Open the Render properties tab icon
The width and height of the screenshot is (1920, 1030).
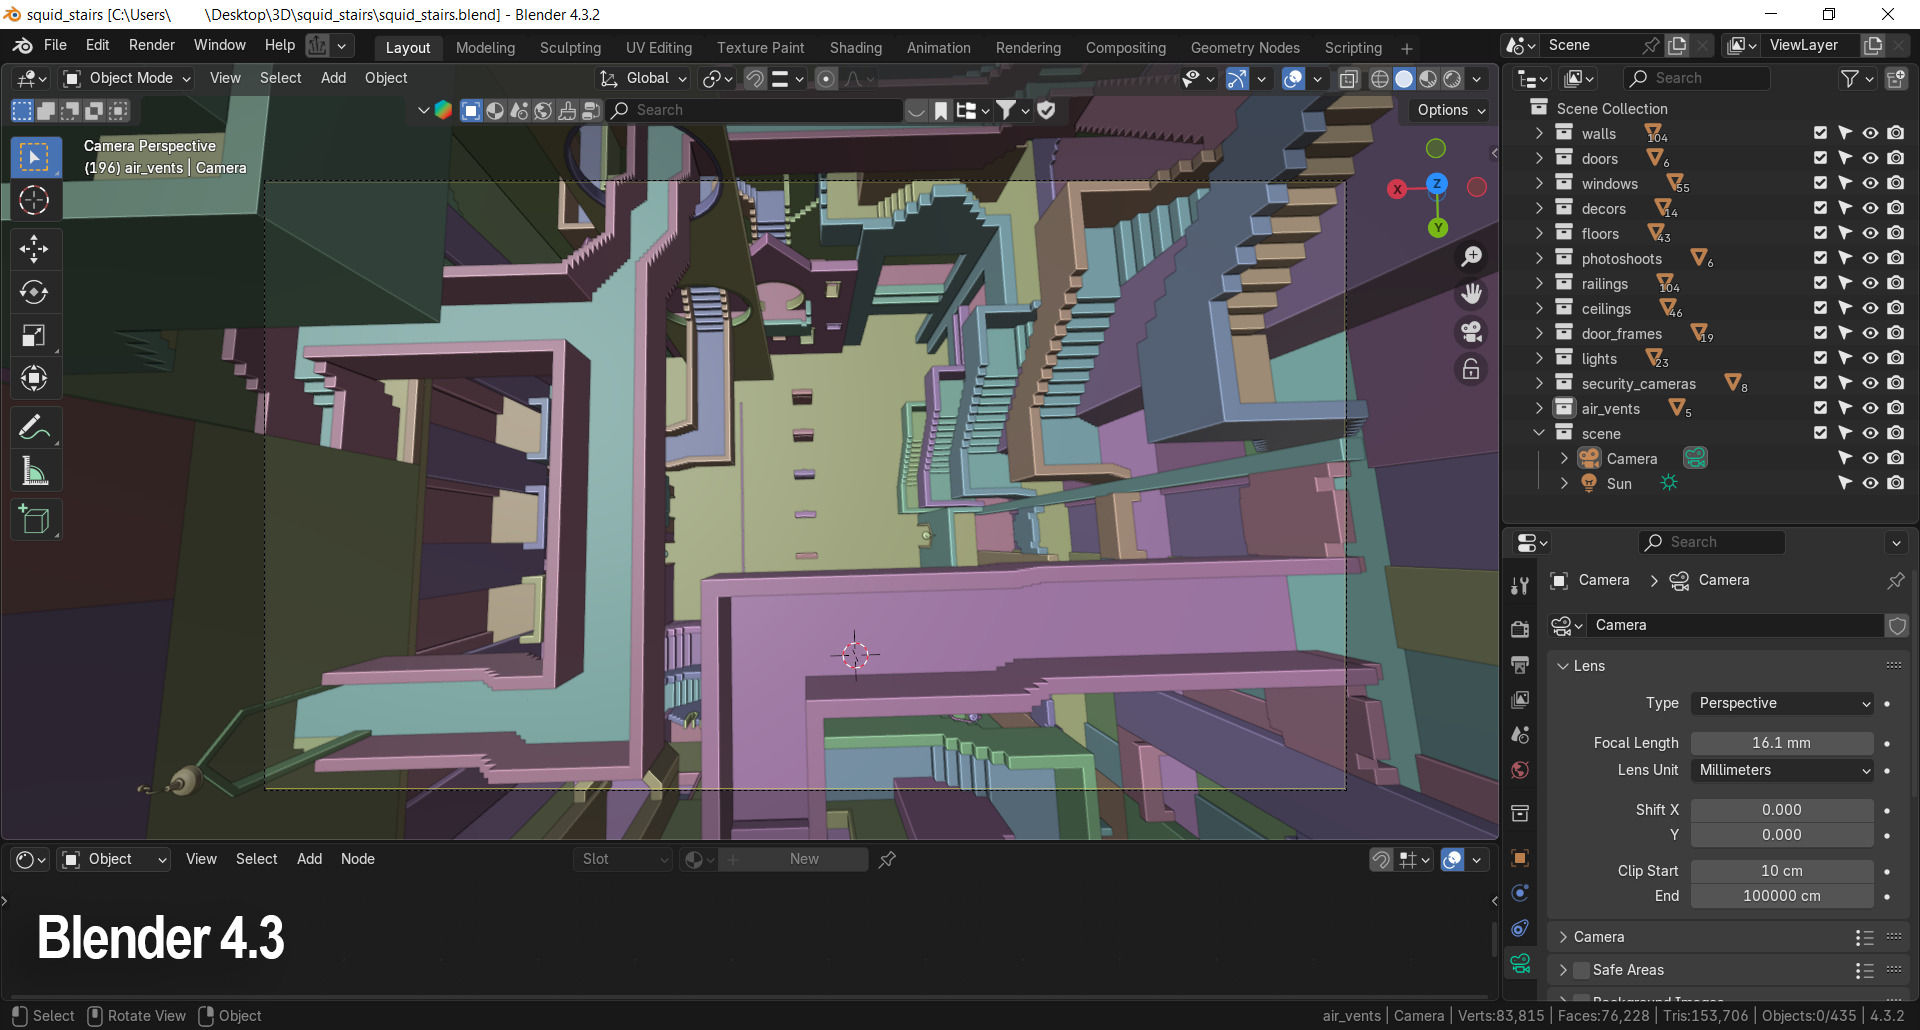coord(1520,629)
